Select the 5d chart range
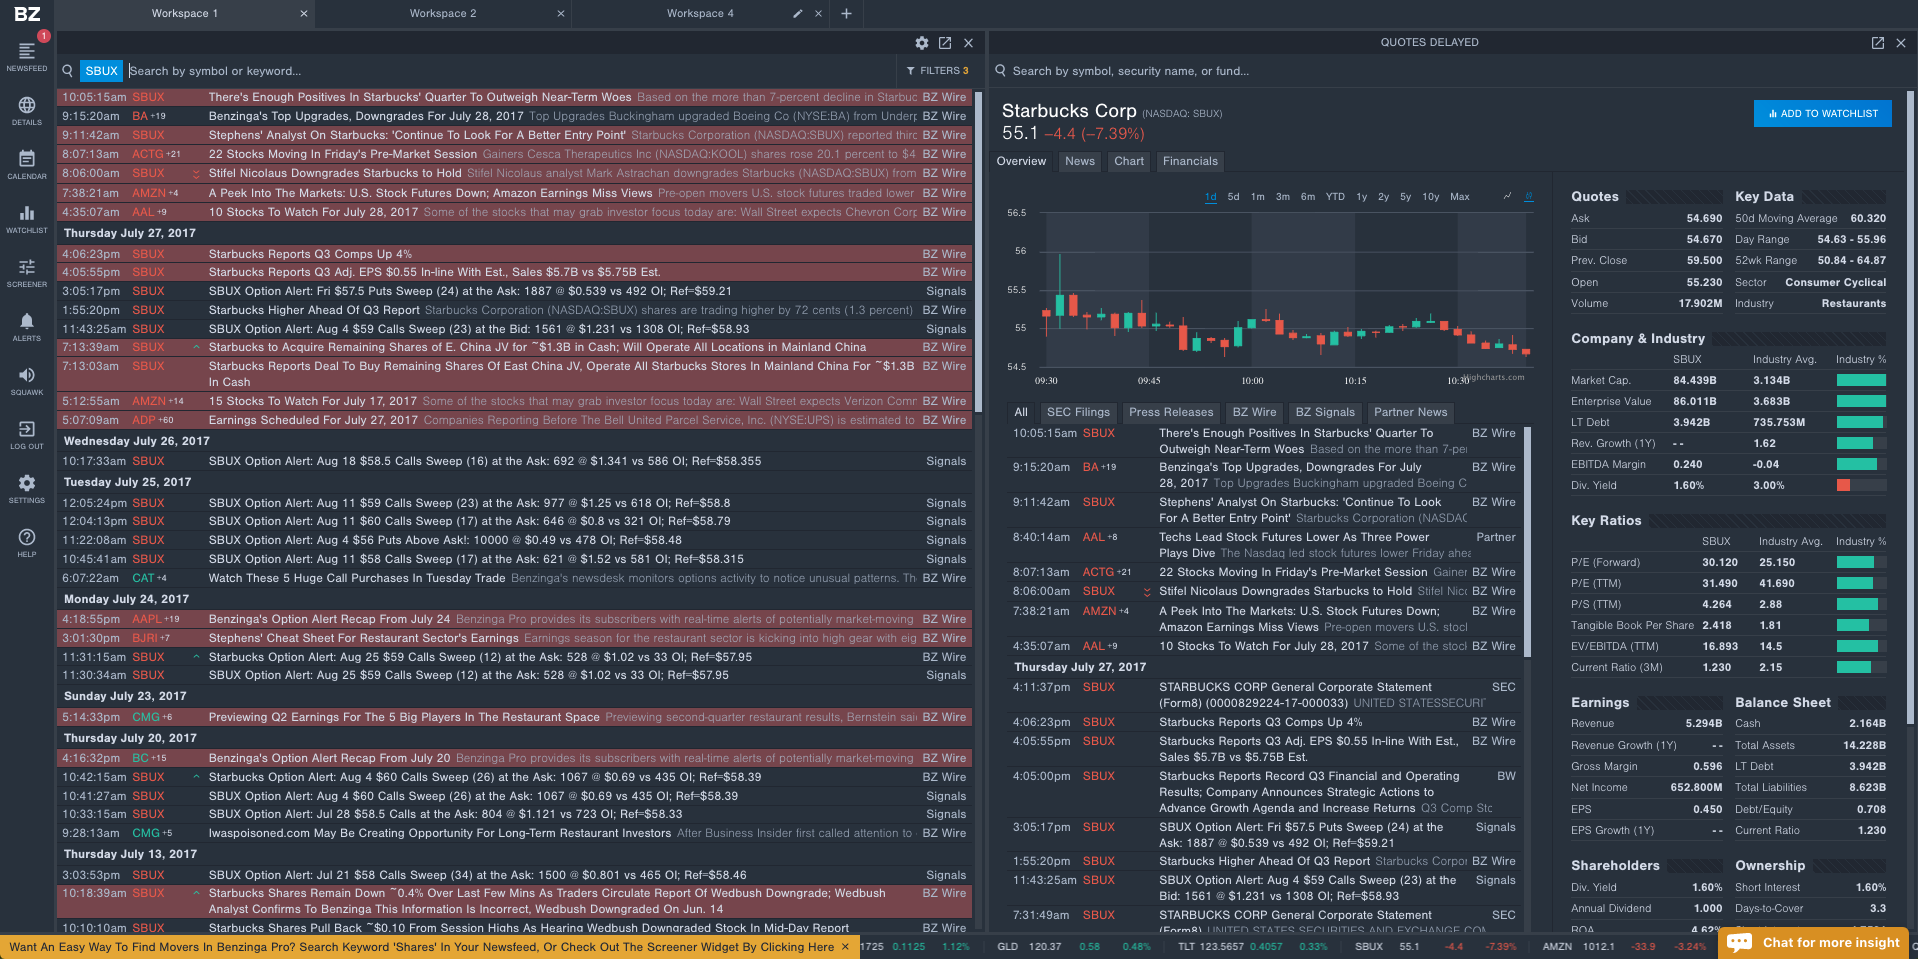 click(x=1234, y=197)
